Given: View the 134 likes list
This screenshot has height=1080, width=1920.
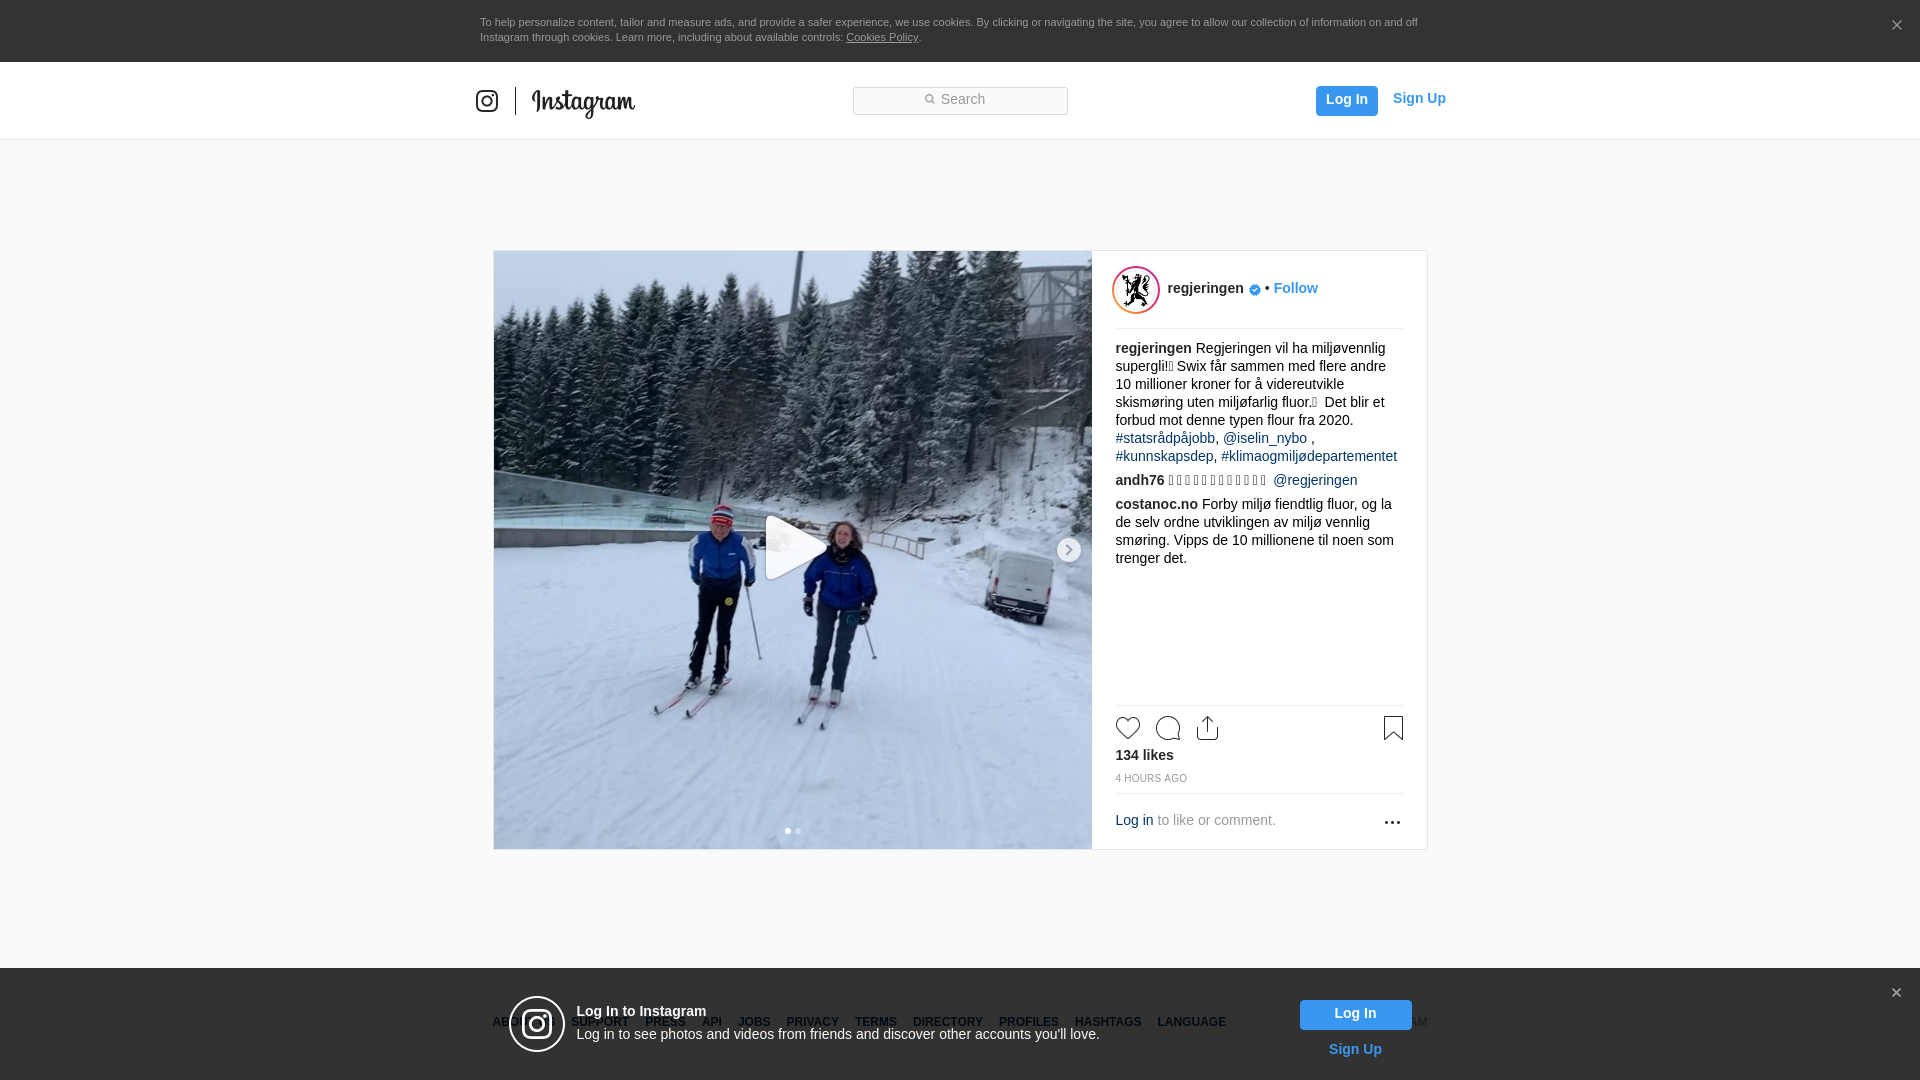Looking at the screenshot, I should pos(1144,755).
